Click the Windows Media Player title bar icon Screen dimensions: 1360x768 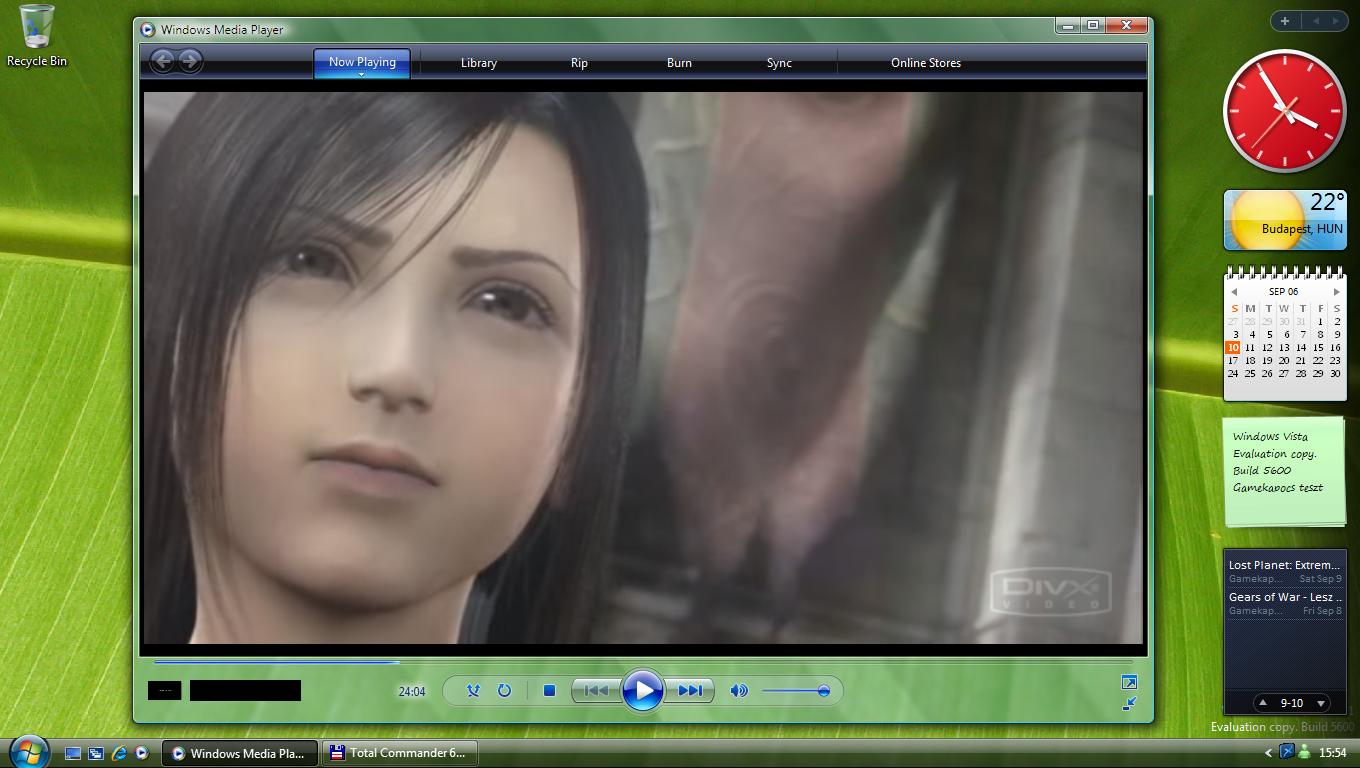point(148,30)
